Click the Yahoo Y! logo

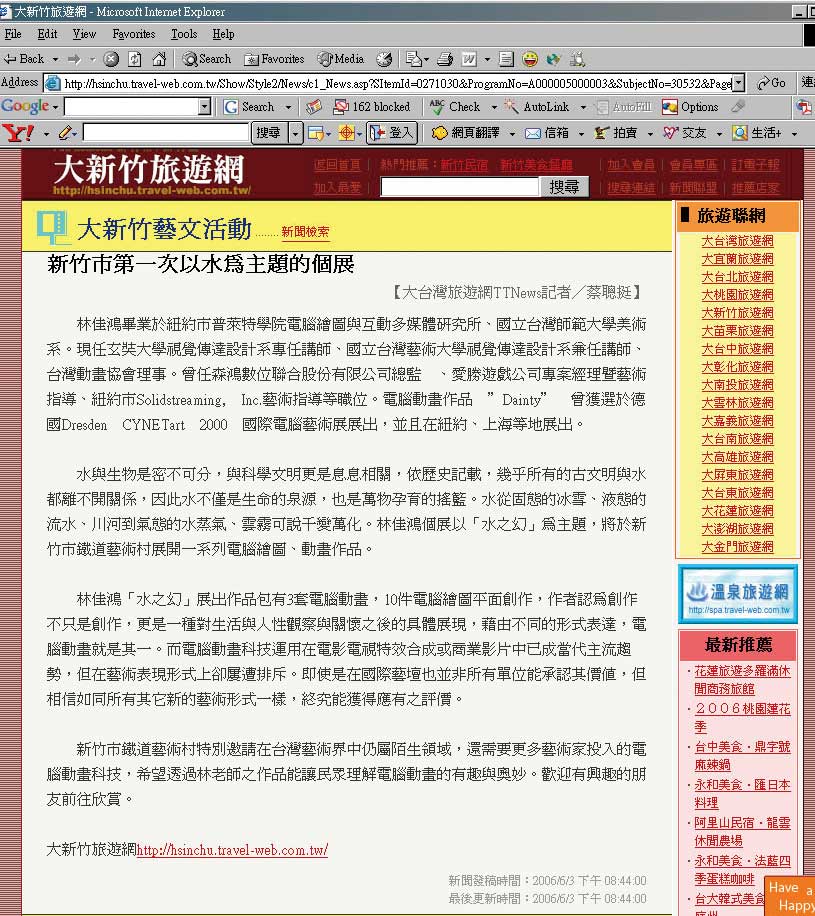click(x=18, y=133)
